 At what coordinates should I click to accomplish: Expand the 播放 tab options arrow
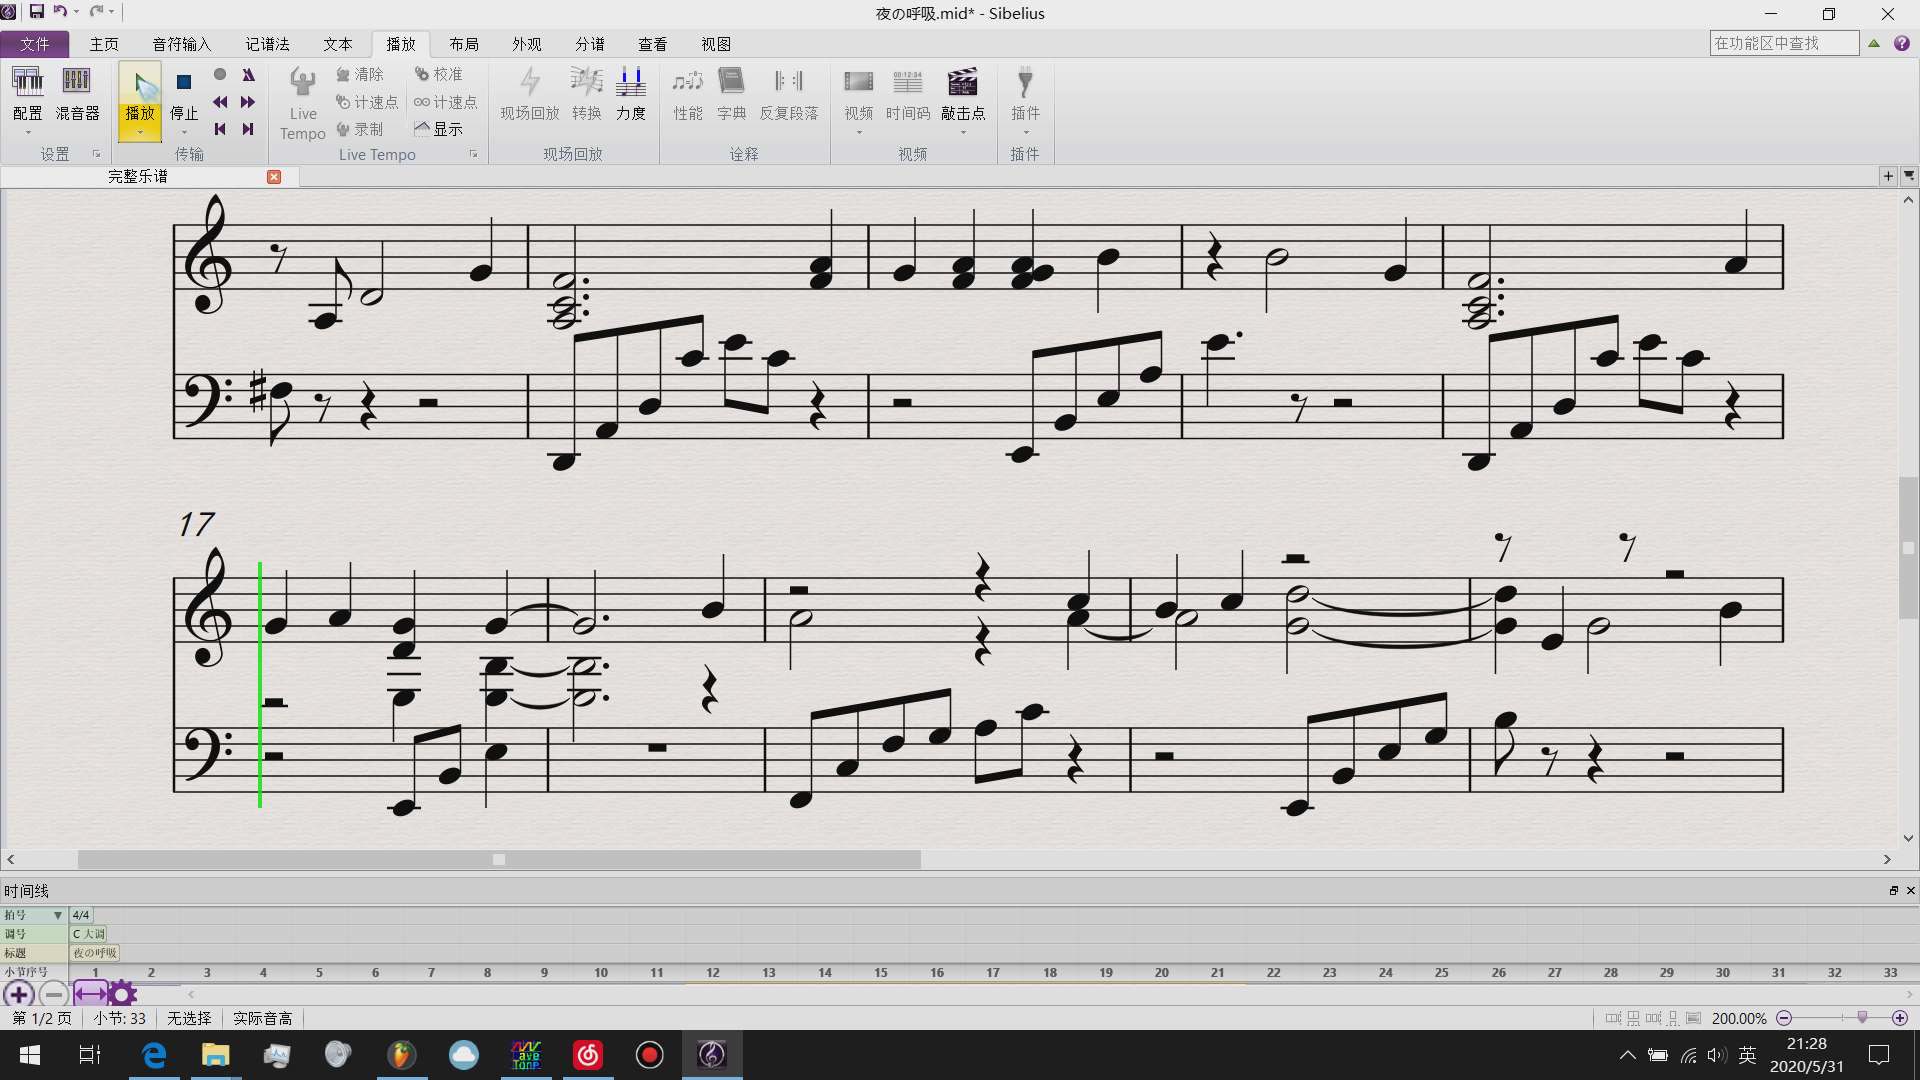tap(140, 131)
